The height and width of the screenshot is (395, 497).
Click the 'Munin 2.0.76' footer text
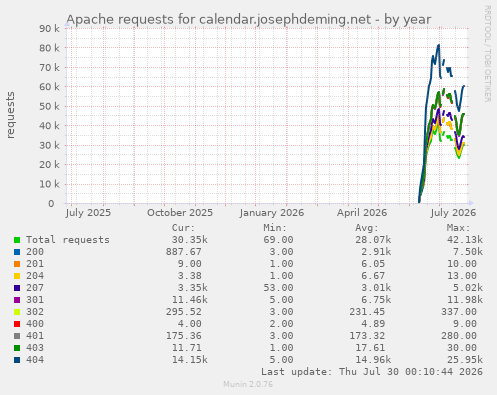[248, 384]
